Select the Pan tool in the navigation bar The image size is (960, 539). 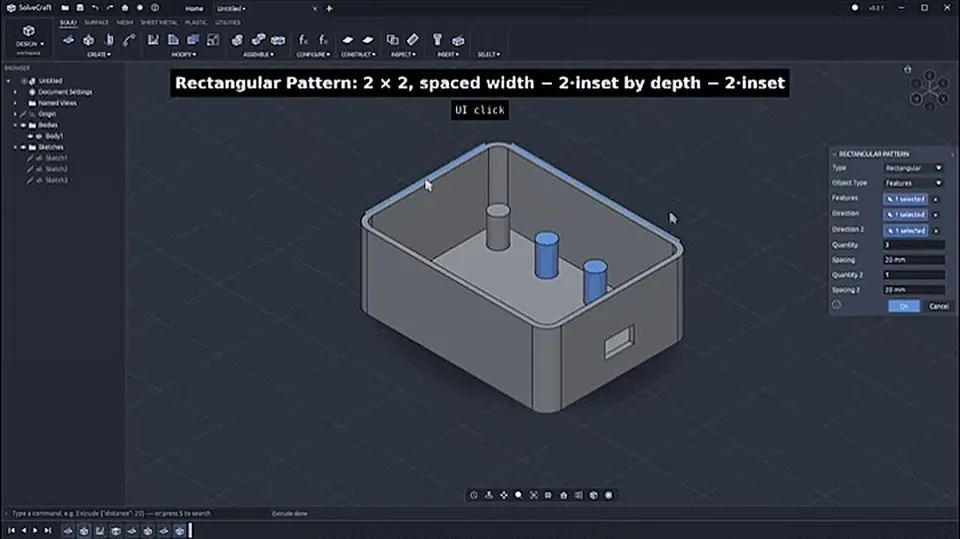504,495
